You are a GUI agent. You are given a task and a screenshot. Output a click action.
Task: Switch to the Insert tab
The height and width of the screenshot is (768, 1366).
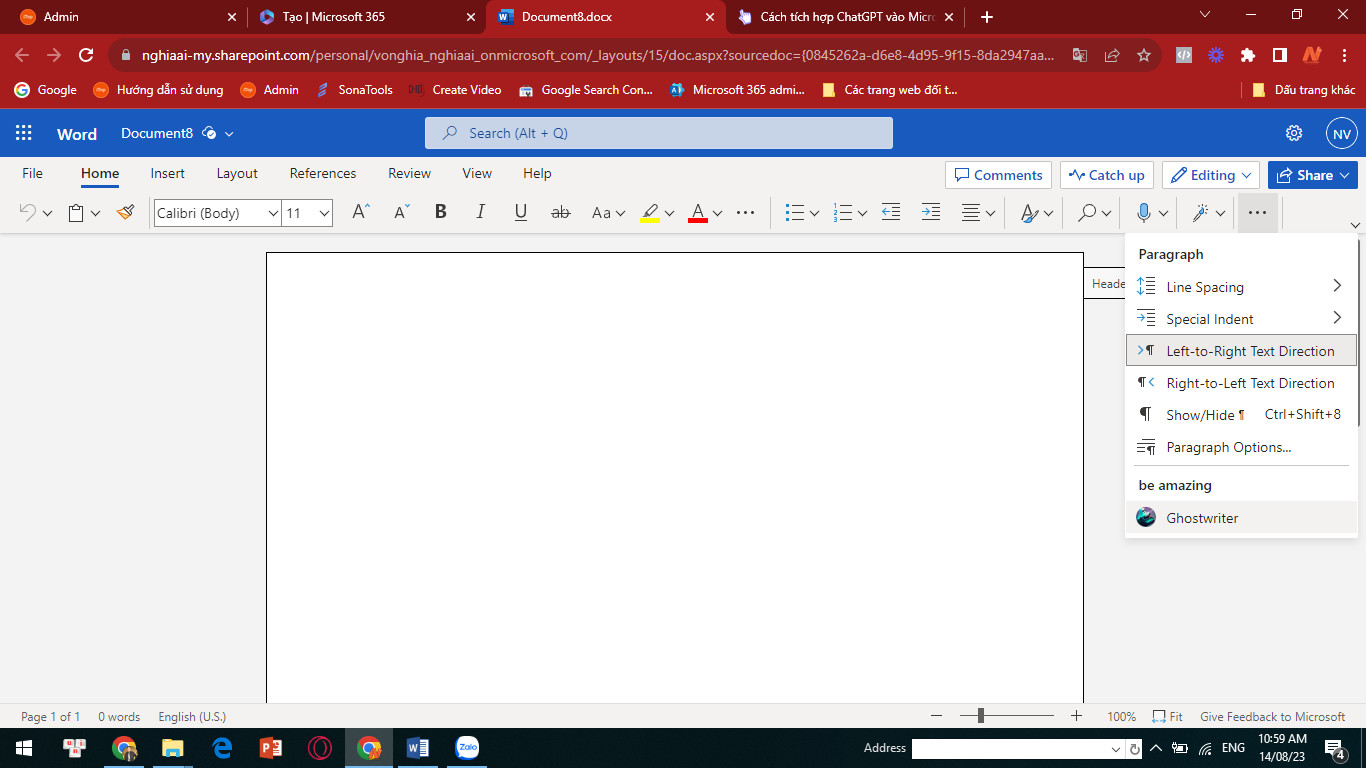click(x=167, y=173)
